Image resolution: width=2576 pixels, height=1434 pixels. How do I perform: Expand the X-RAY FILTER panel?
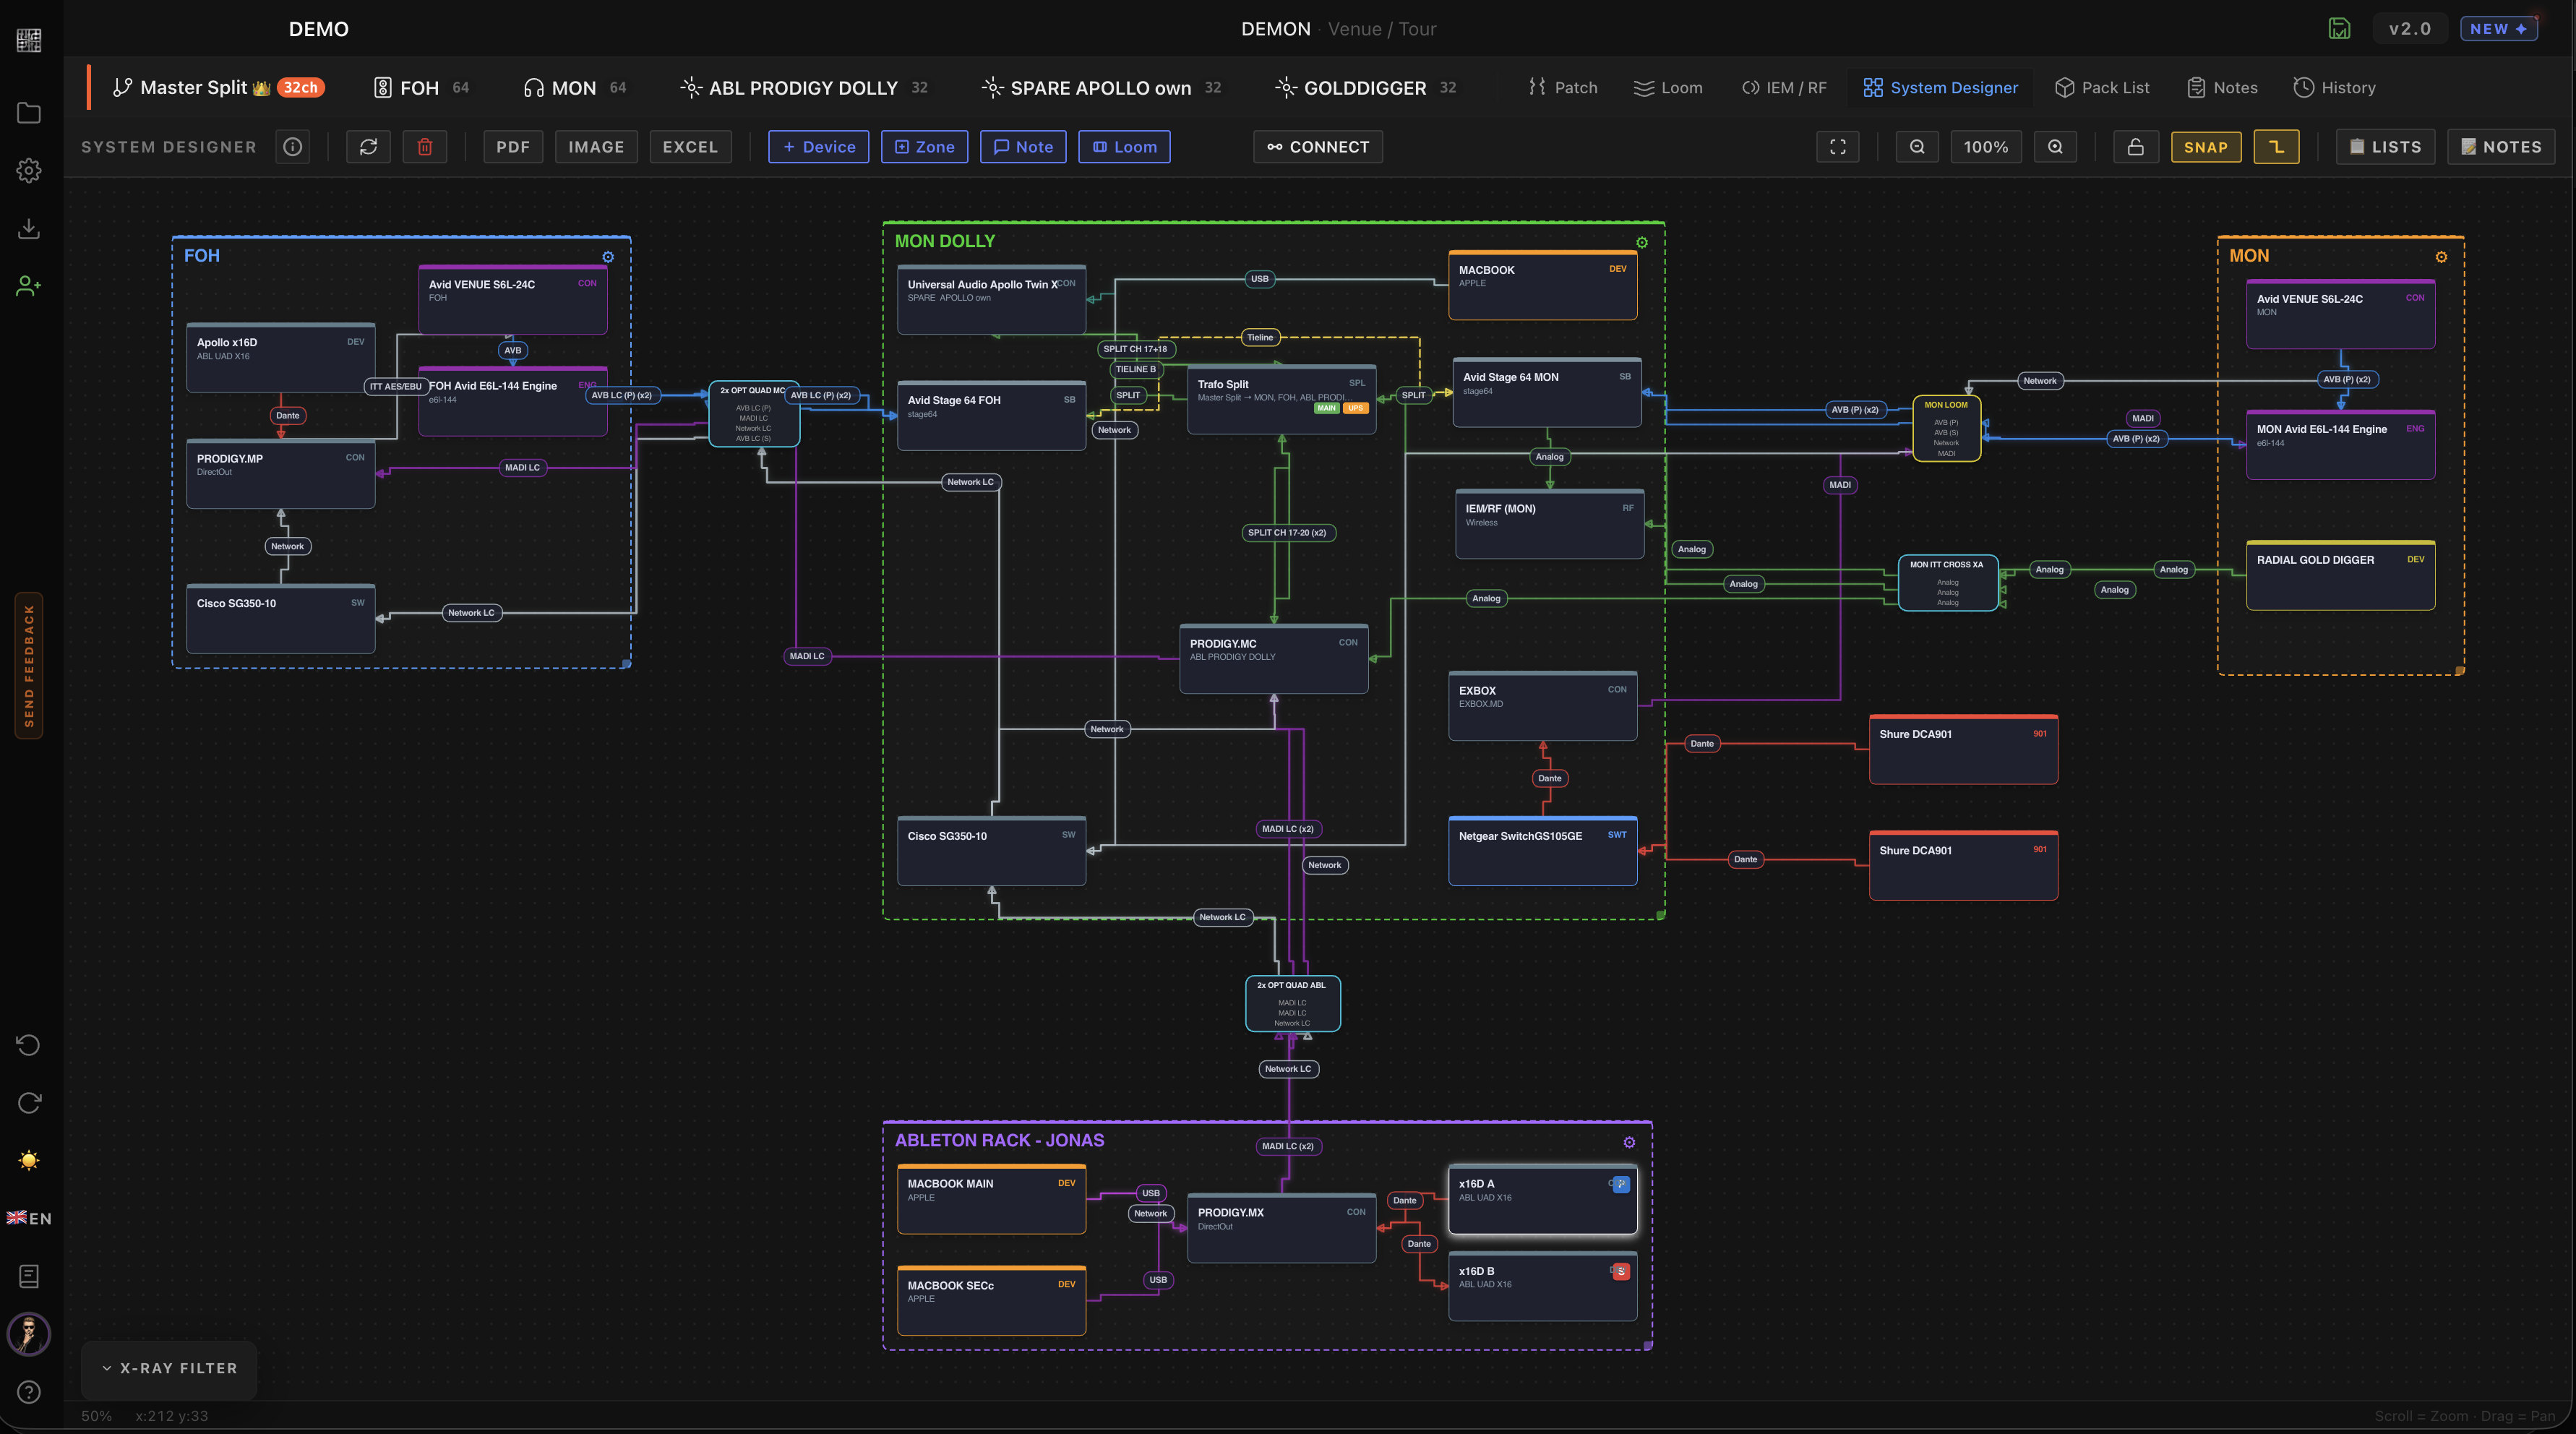pos(169,1368)
